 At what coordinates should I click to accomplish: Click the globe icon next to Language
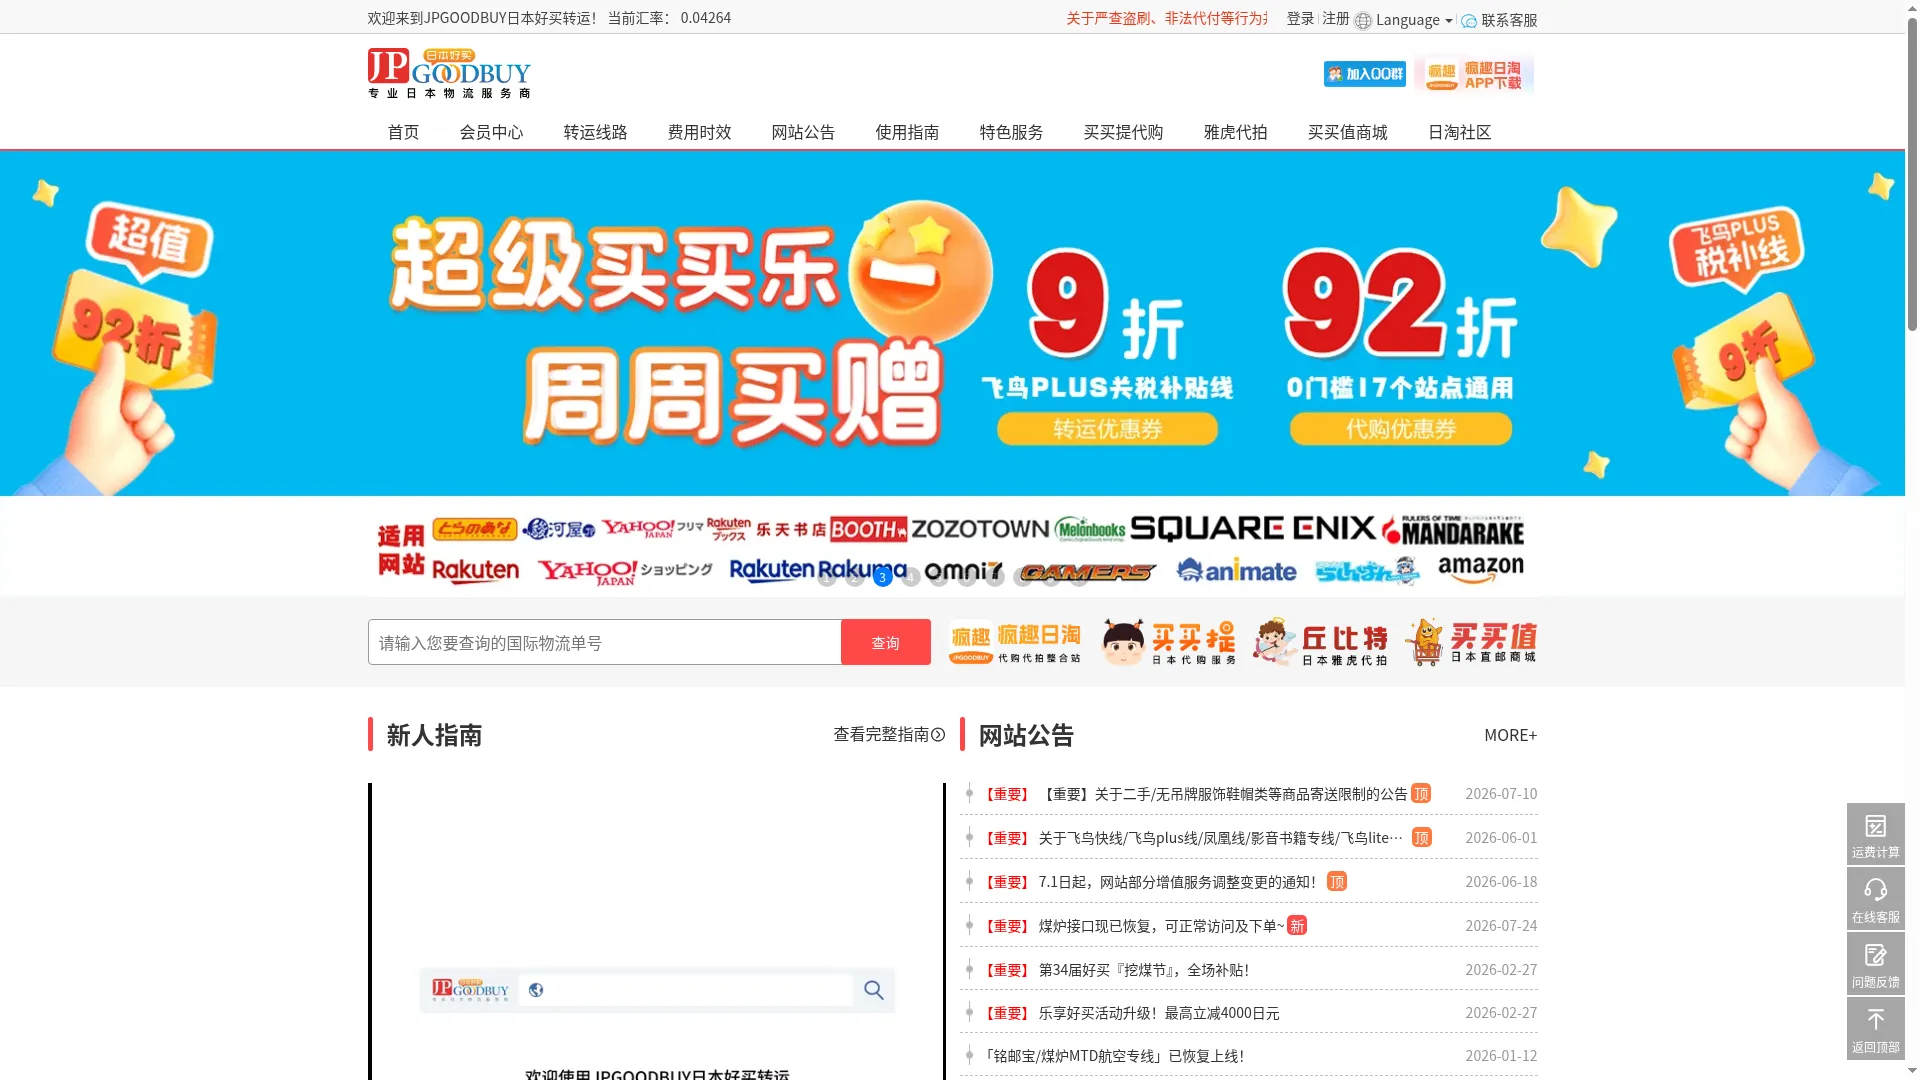pos(1363,21)
